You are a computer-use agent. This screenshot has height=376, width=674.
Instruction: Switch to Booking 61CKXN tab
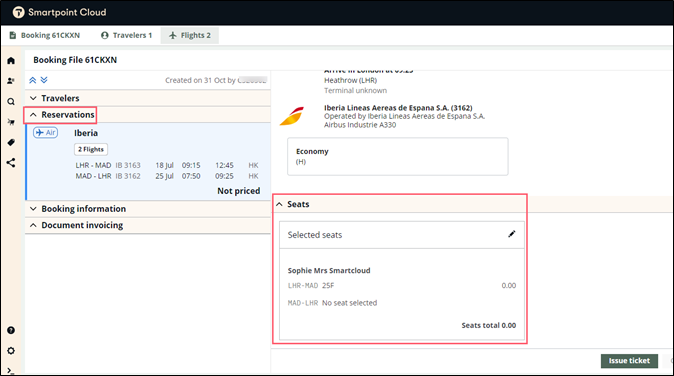click(x=45, y=35)
